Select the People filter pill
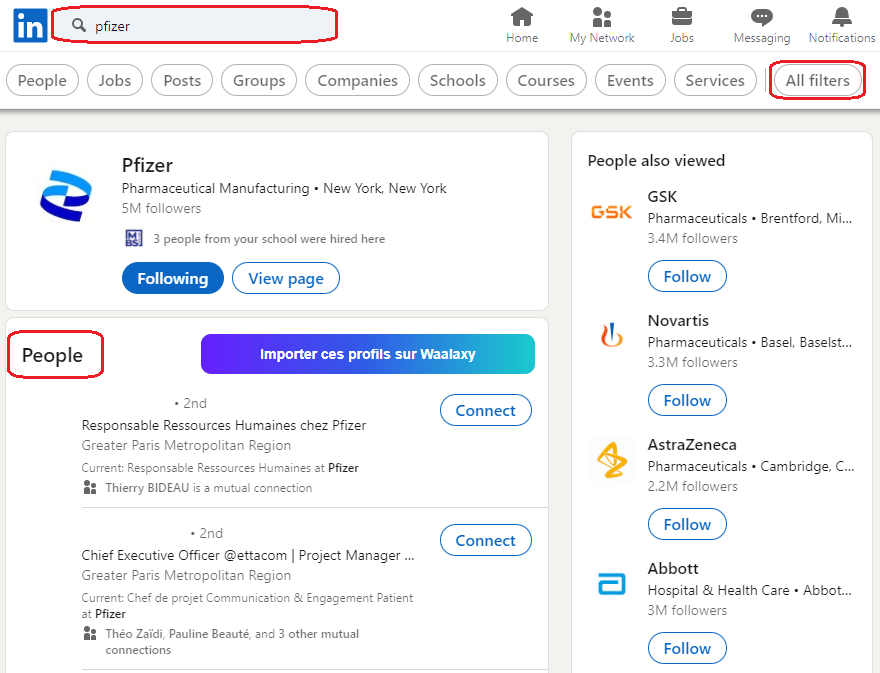This screenshot has width=880, height=673. pyautogui.click(x=42, y=80)
